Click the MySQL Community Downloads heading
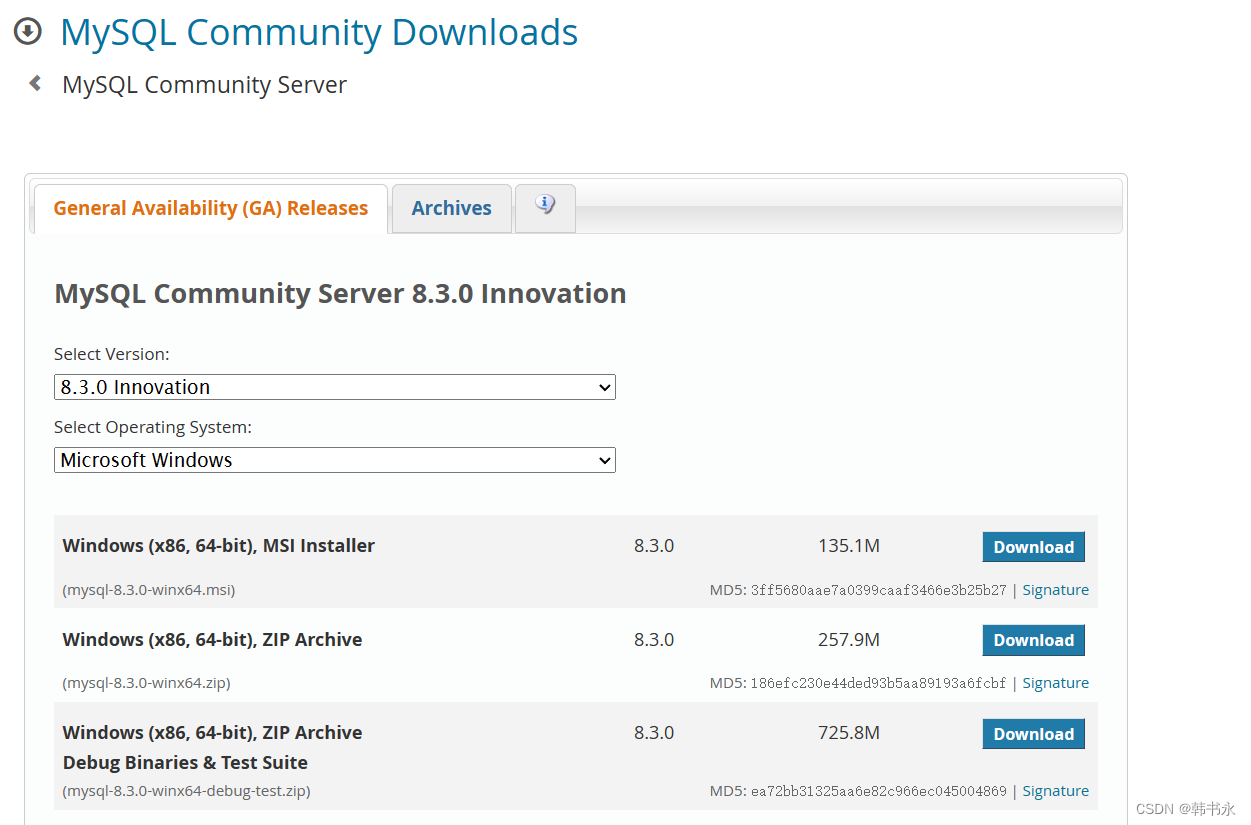The image size is (1251, 825). tap(319, 32)
